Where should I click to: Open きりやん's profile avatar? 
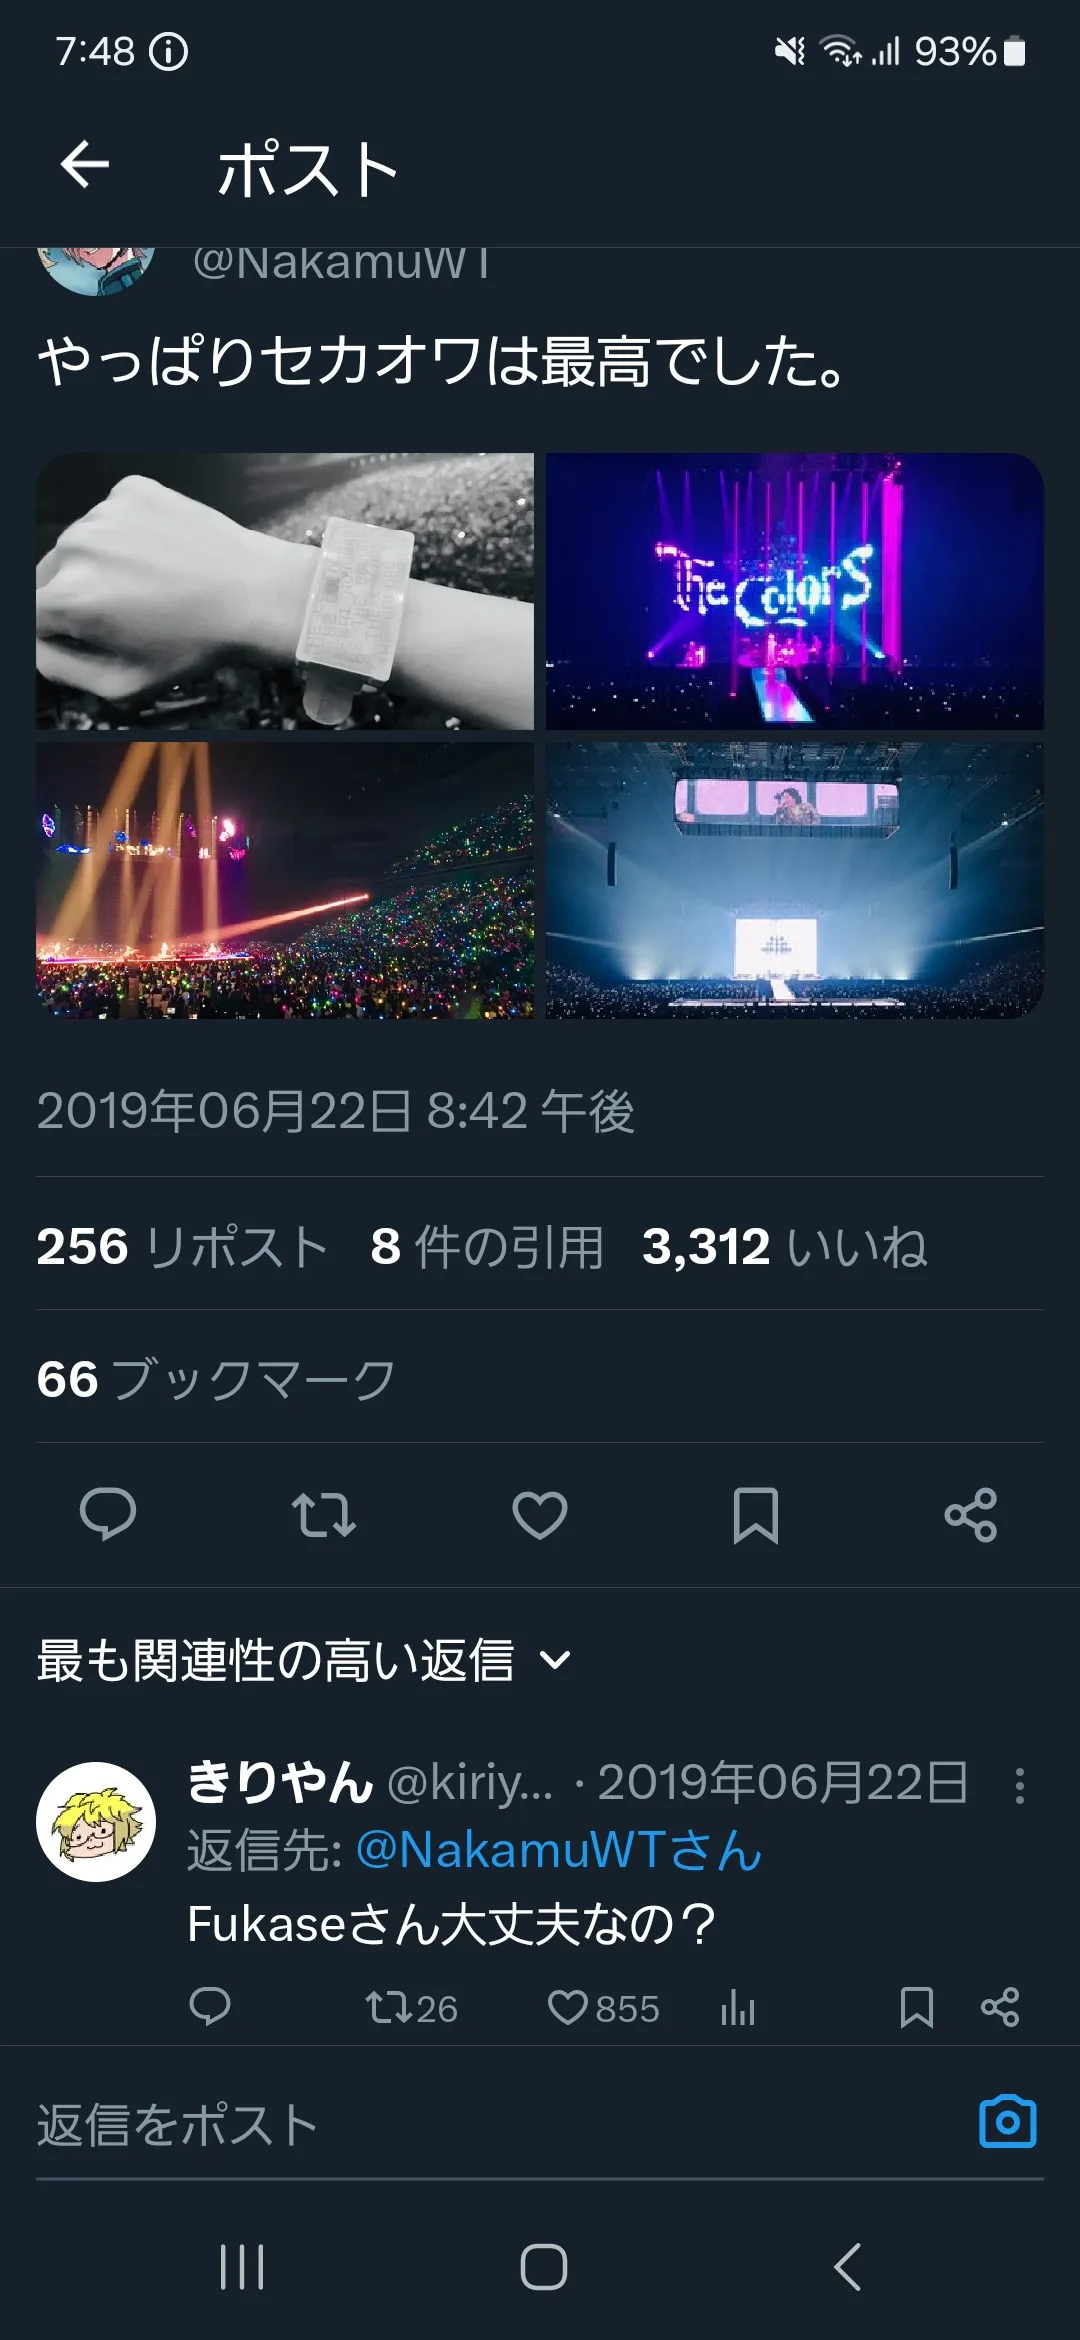pyautogui.click(x=96, y=1822)
